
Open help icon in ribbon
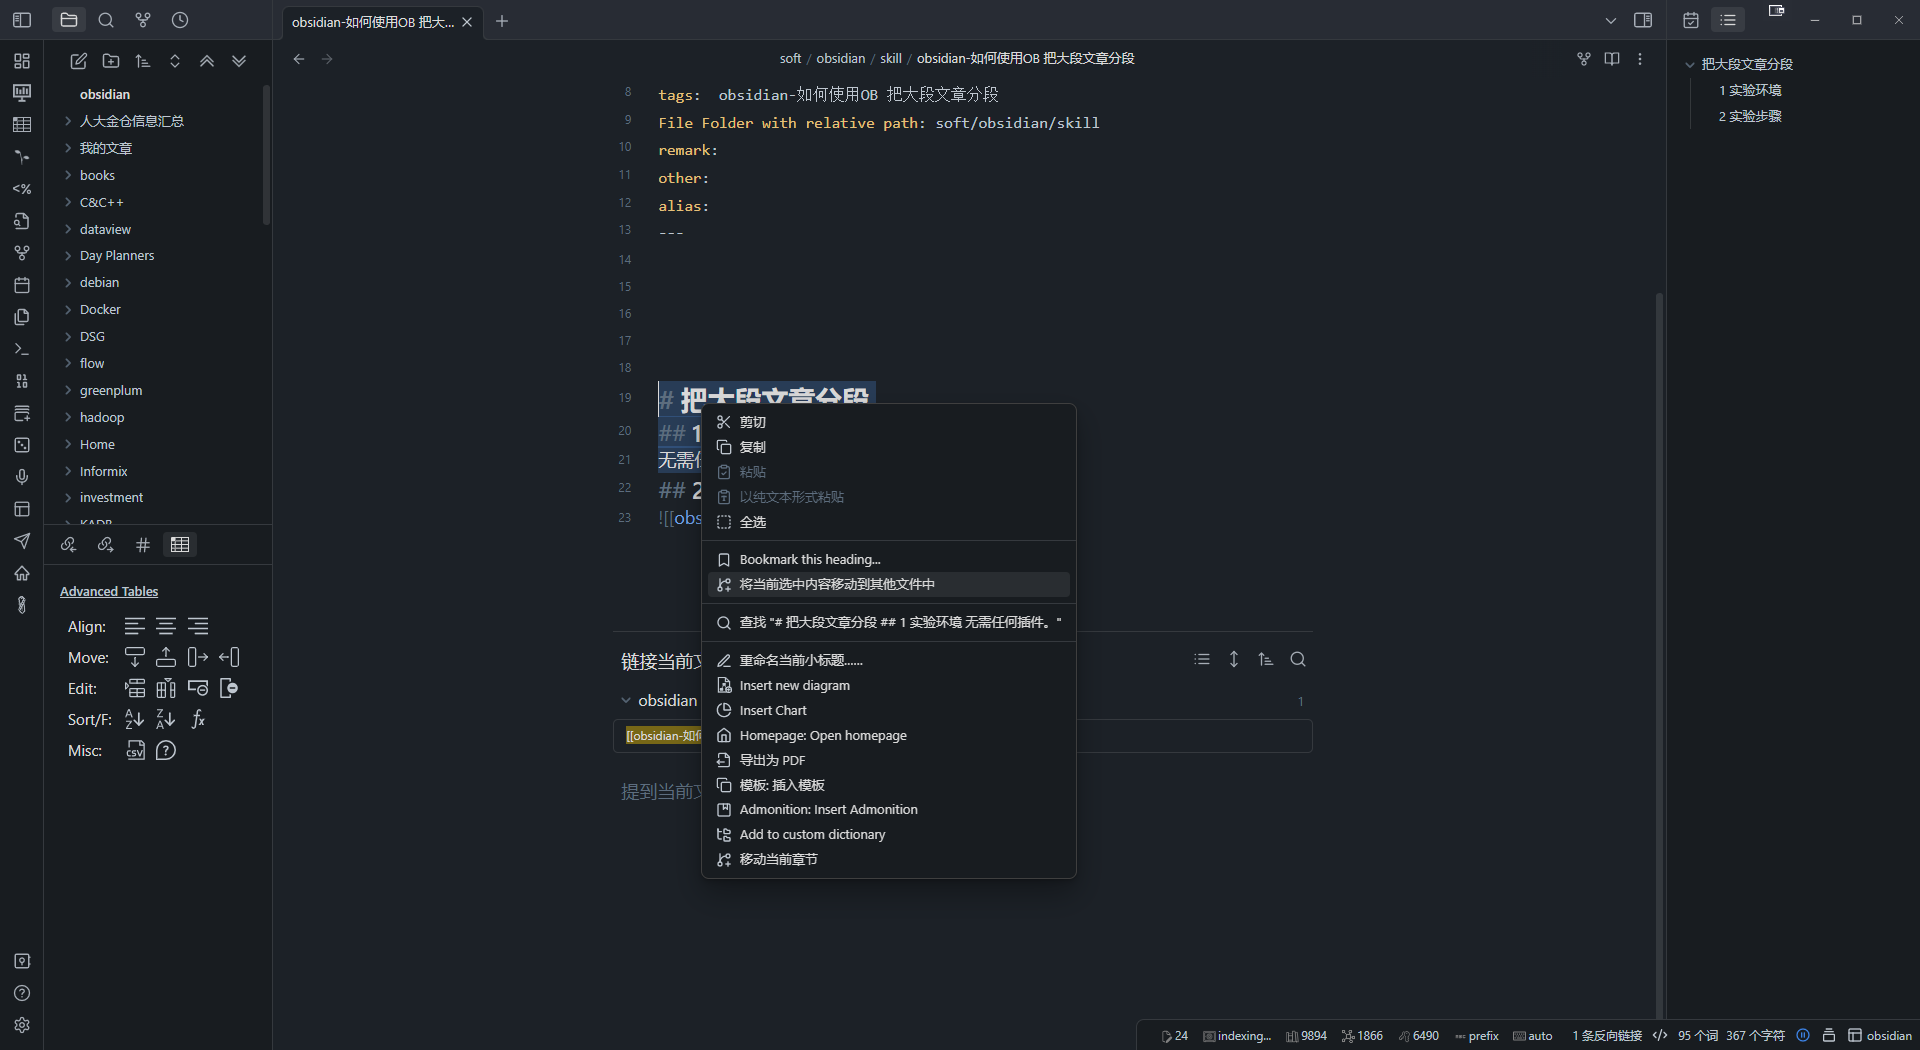pyautogui.click(x=22, y=993)
